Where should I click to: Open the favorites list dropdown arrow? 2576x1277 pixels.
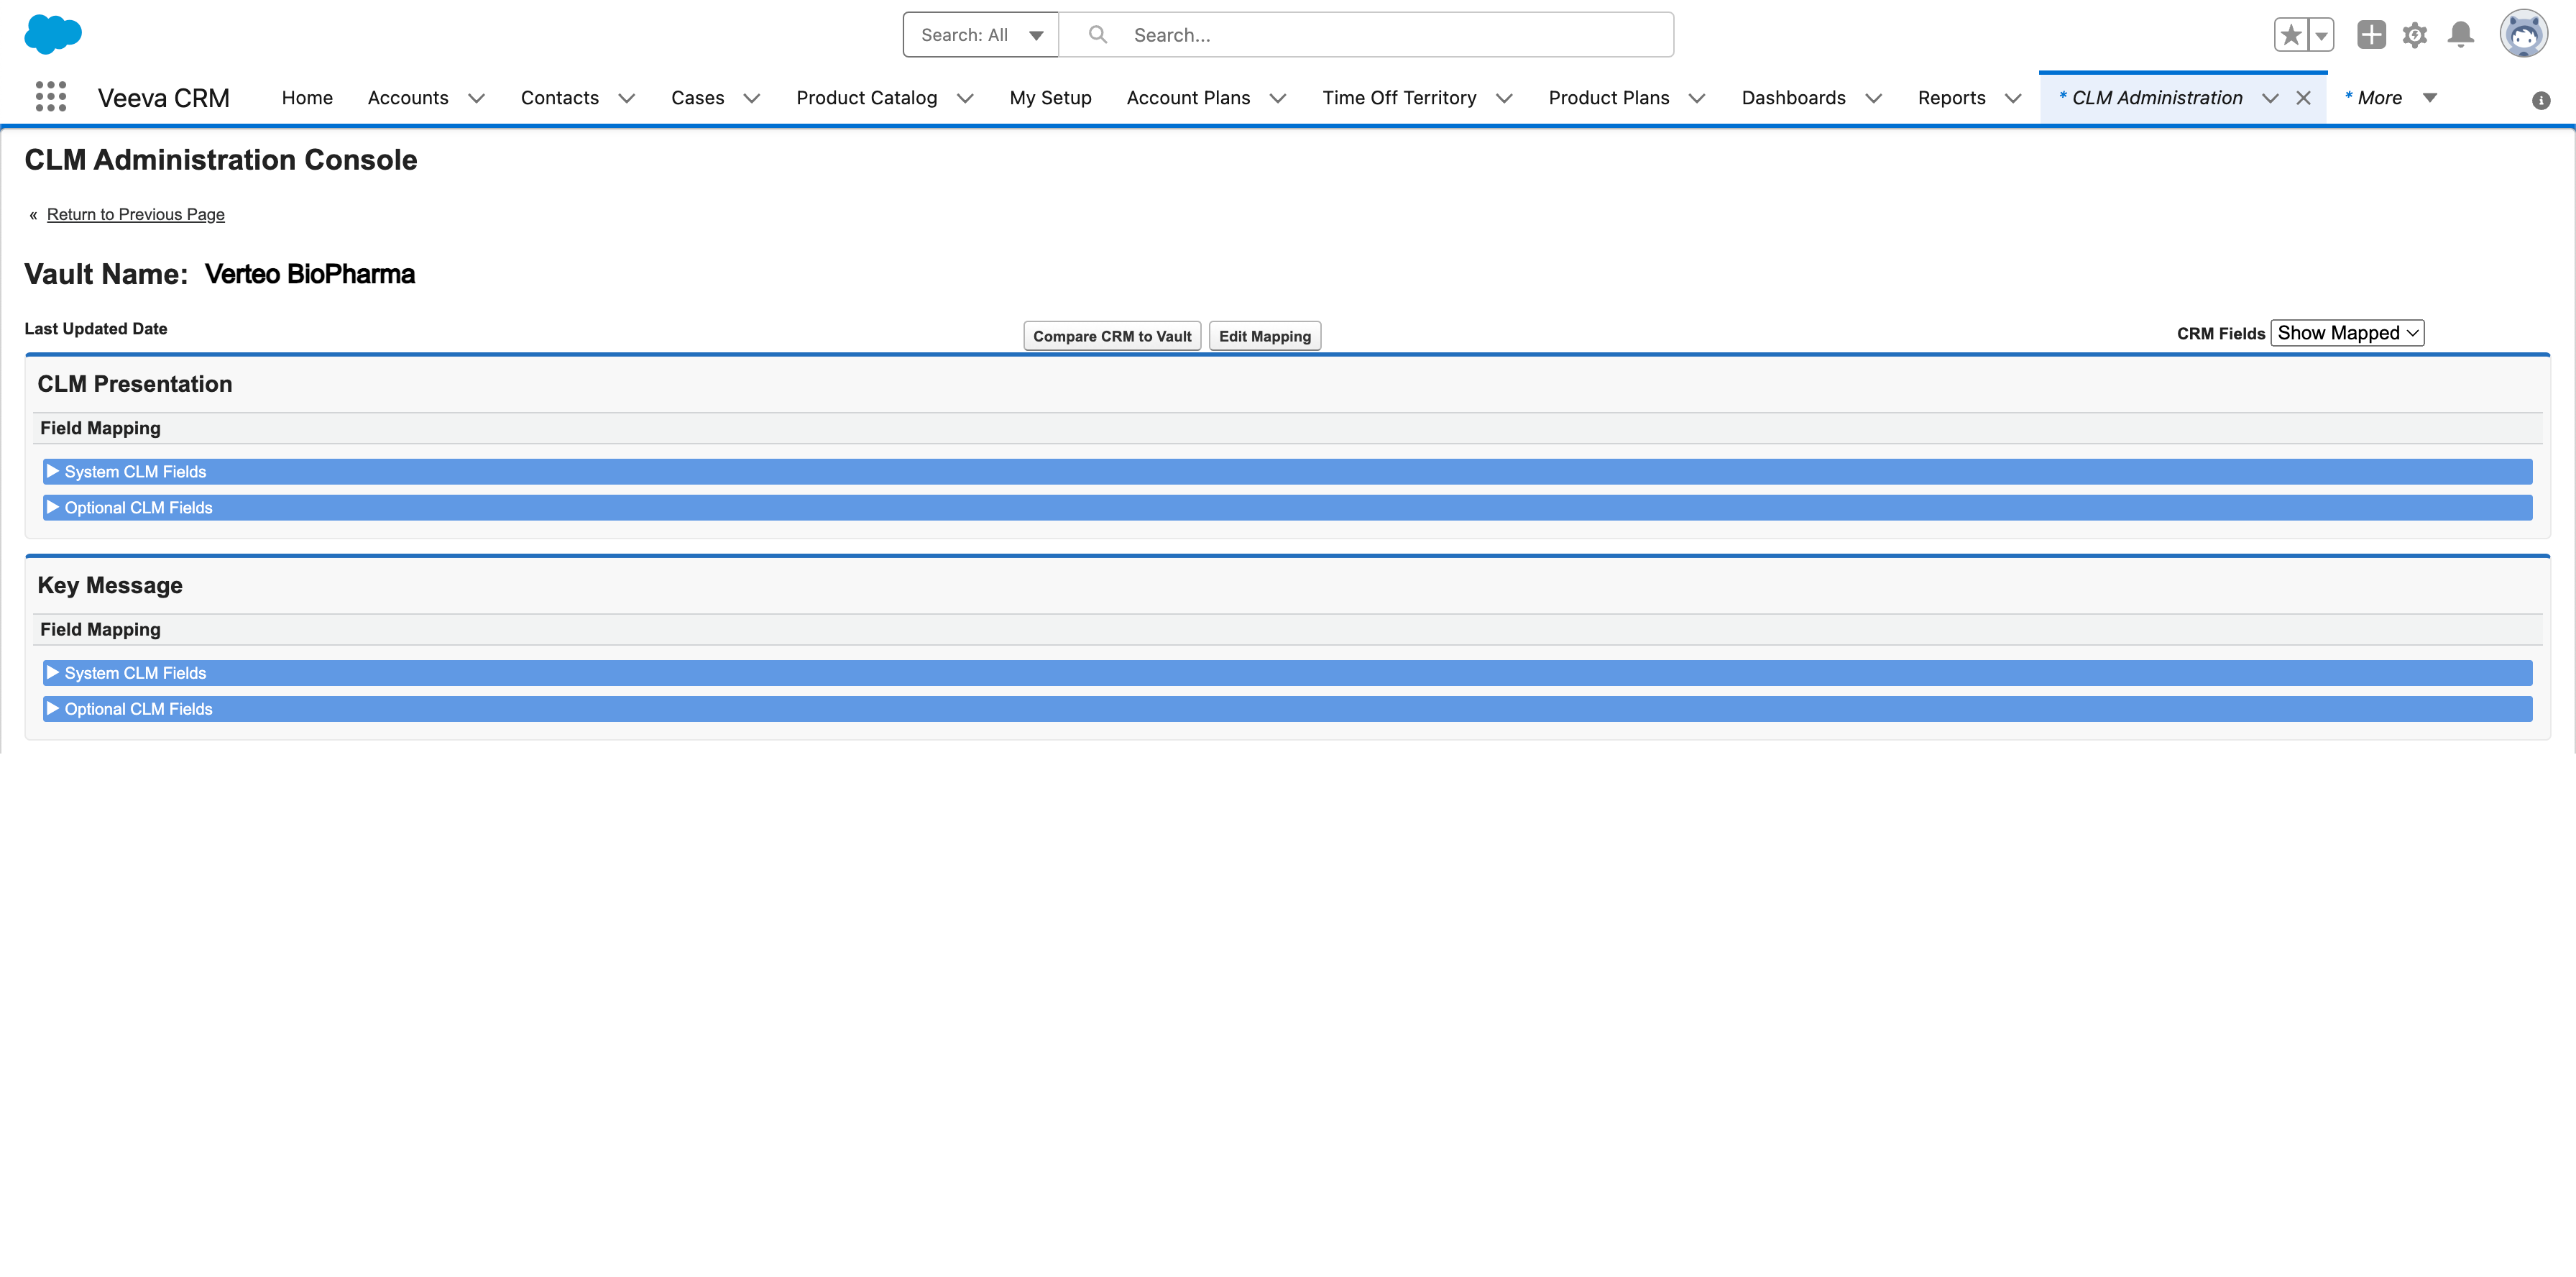coord(2321,35)
